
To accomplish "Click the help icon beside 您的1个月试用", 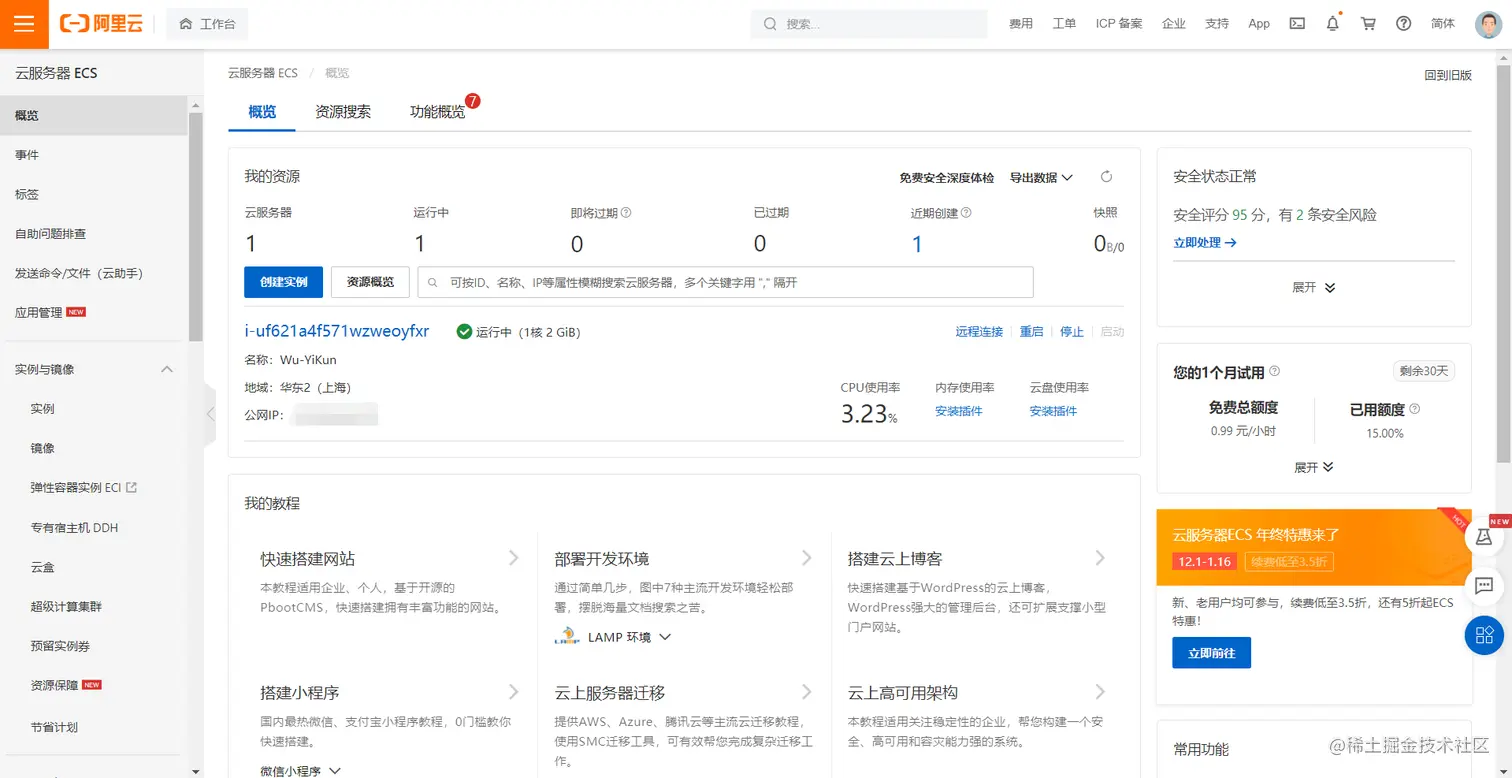I will tap(1274, 371).
